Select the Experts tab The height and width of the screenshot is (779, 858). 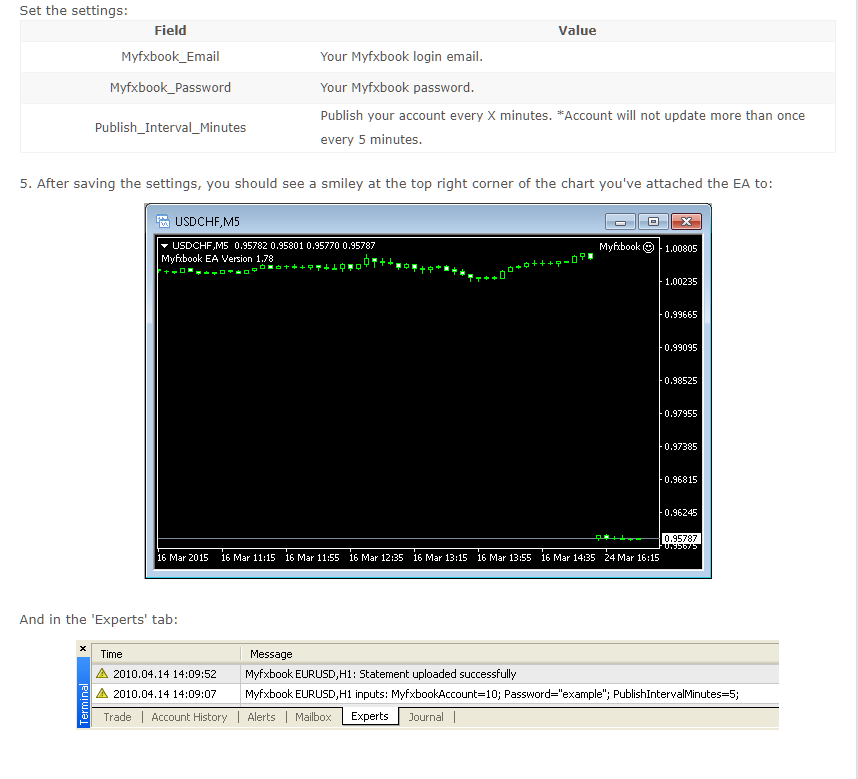(x=370, y=716)
